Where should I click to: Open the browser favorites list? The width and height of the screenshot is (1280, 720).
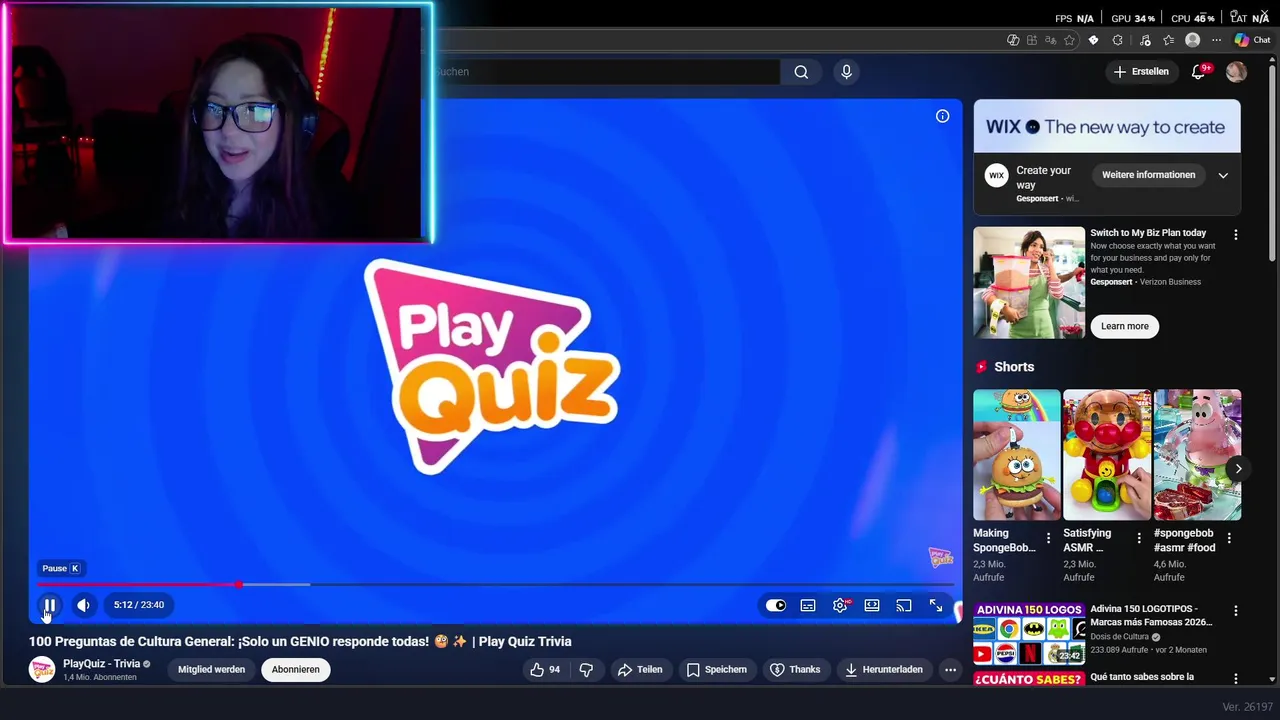1168,40
